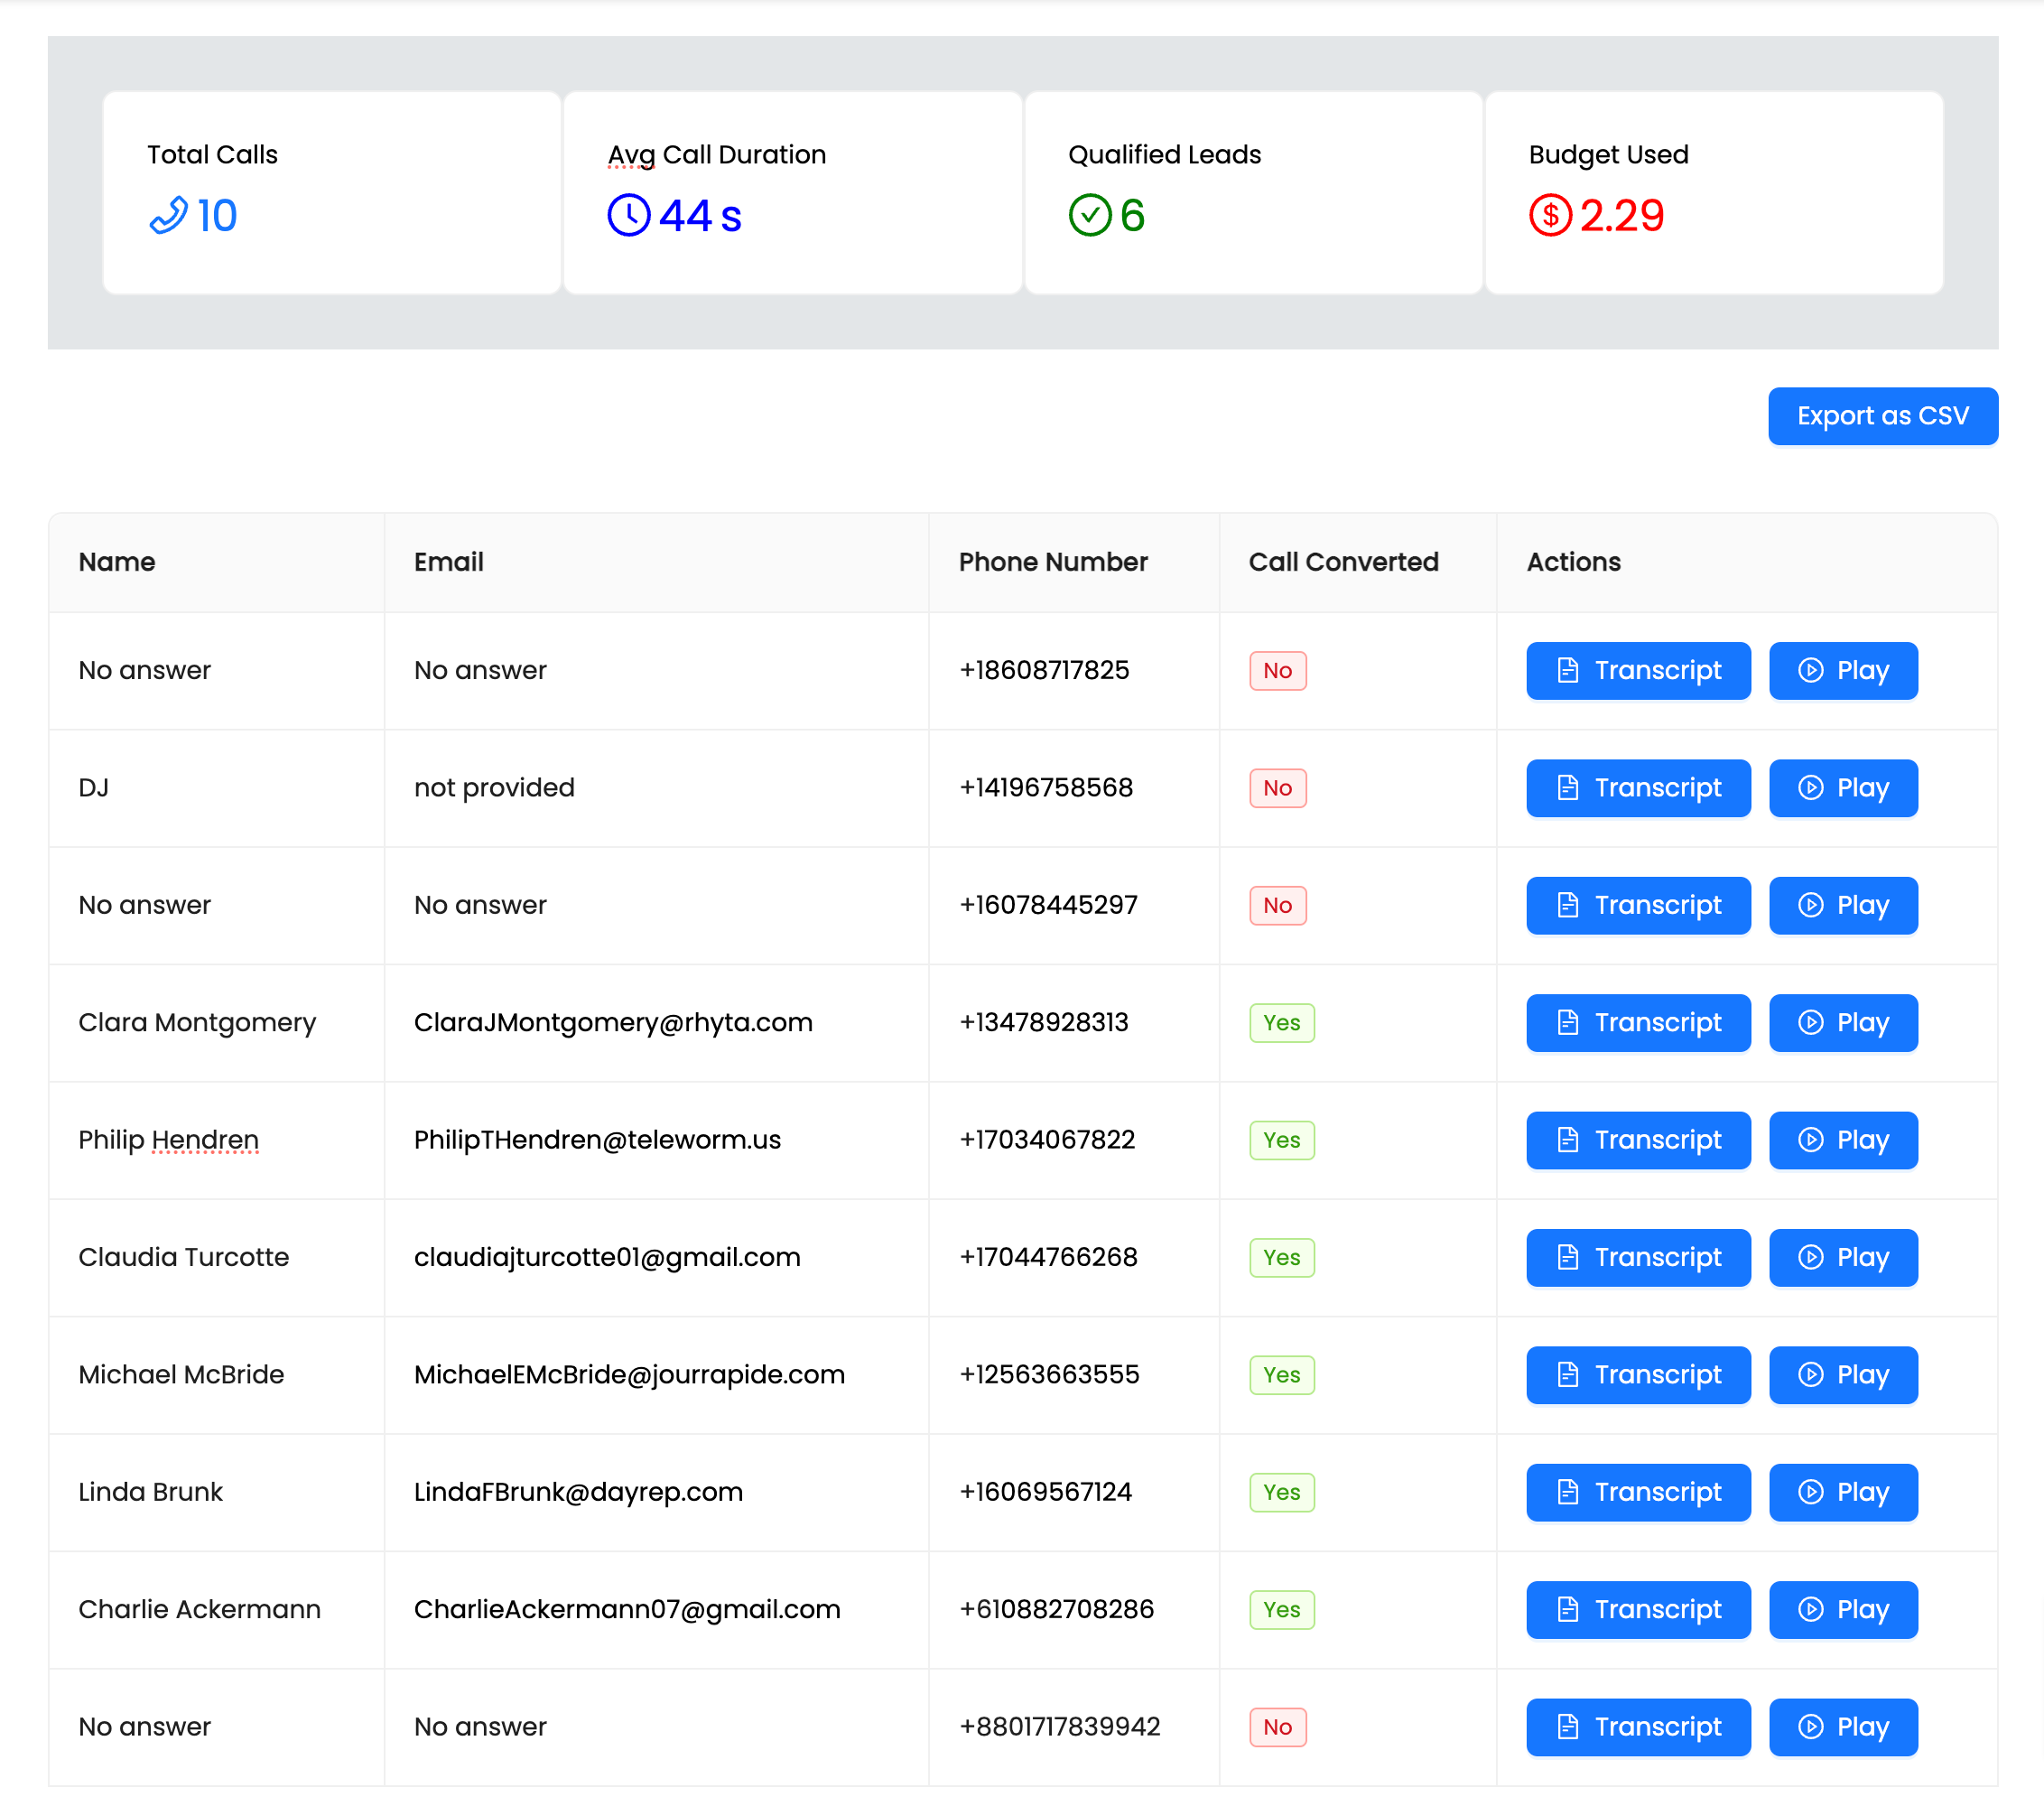Click phone number +16069567124

(x=1045, y=1493)
